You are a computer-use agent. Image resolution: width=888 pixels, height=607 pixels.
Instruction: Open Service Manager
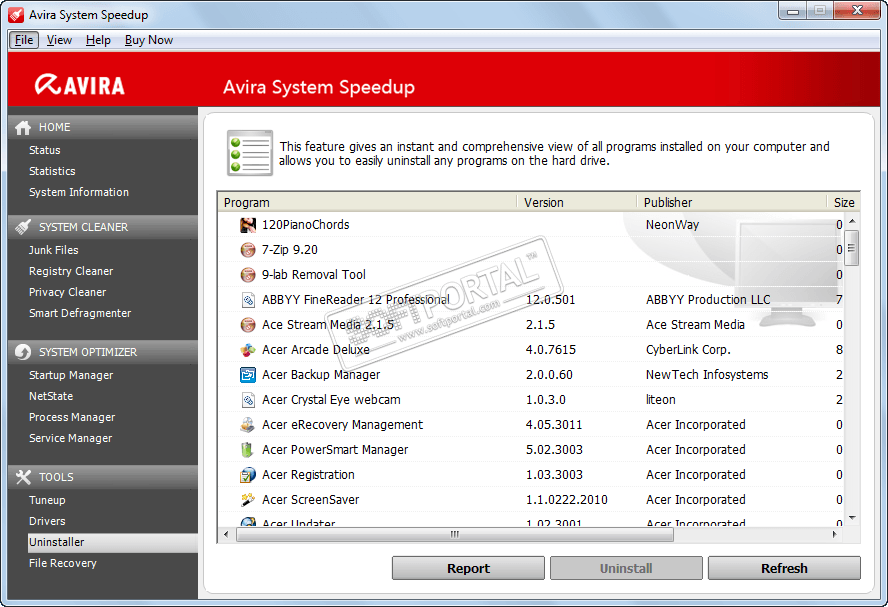coord(70,438)
